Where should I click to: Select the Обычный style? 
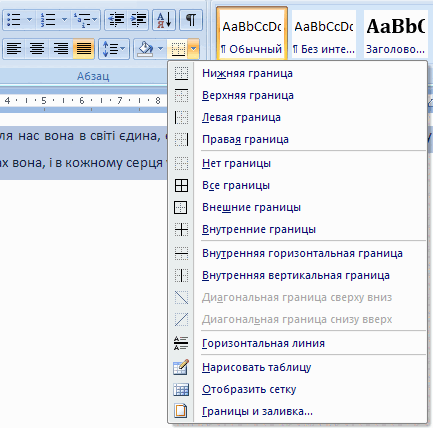tap(252, 33)
